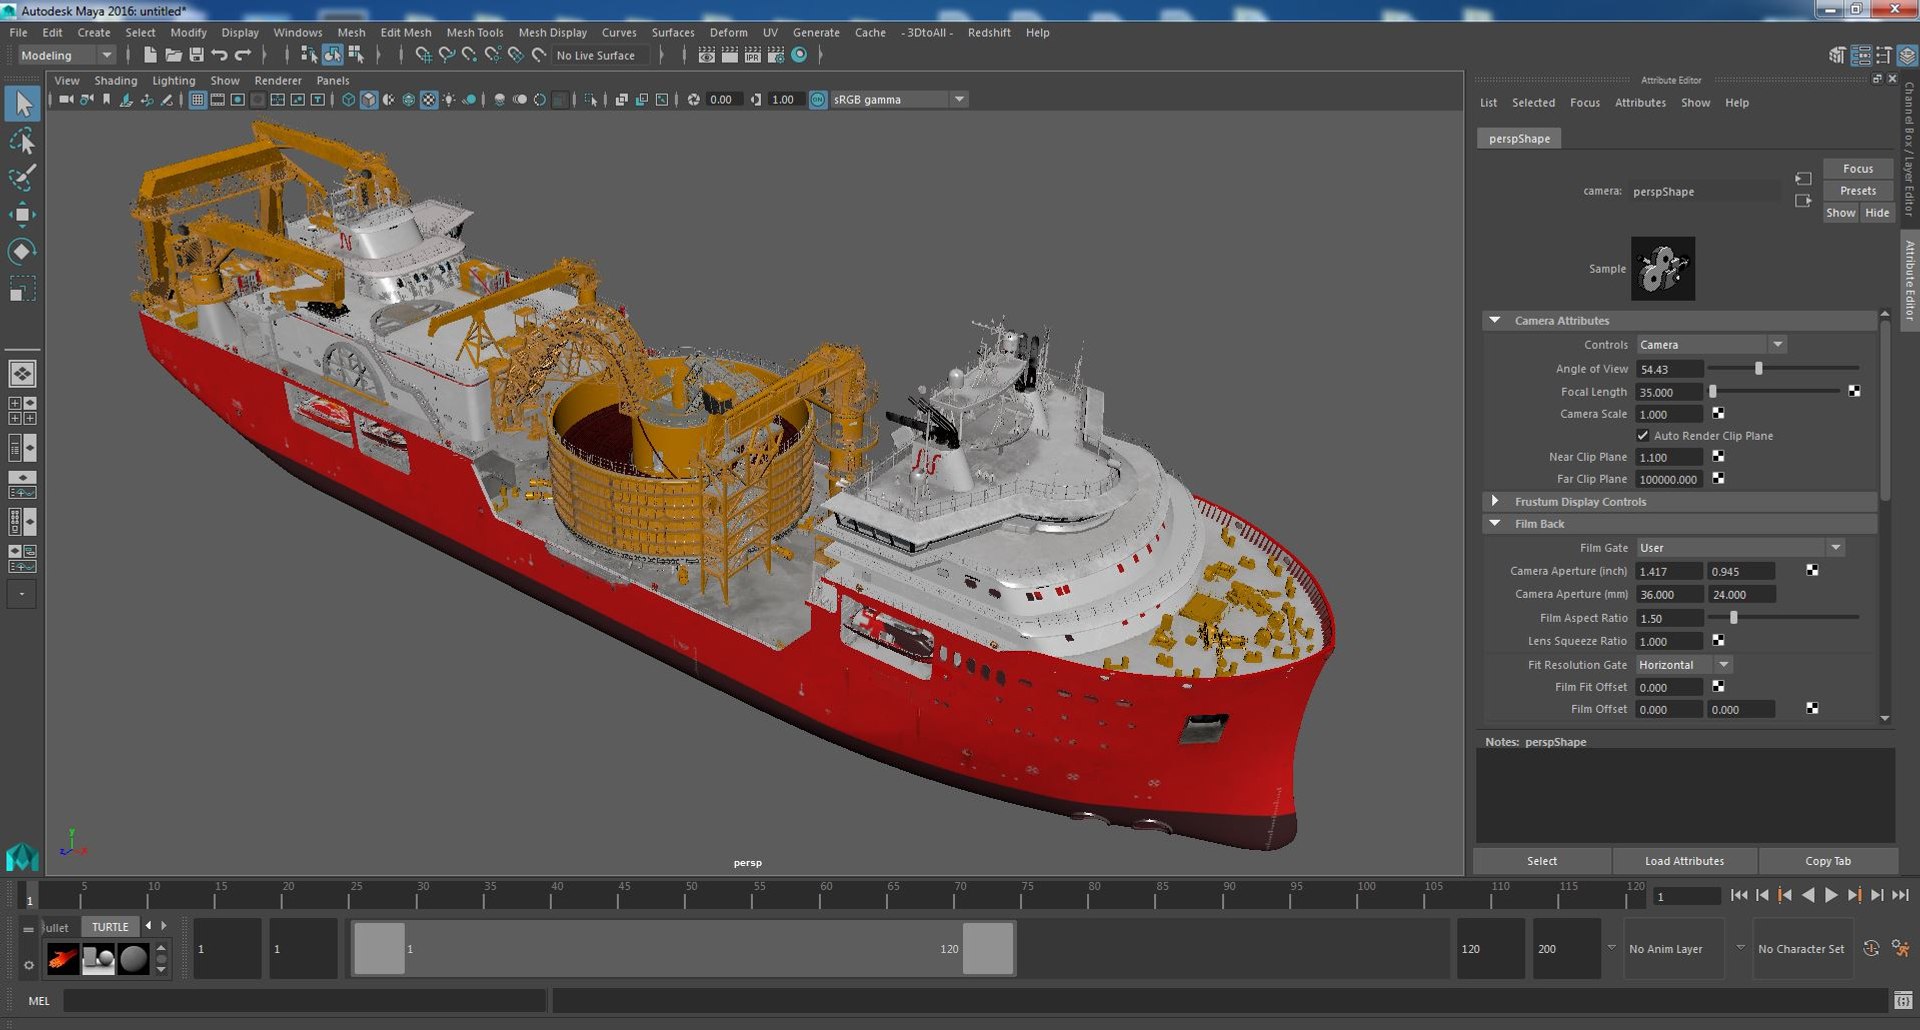Click the Focal Length value field

click(1669, 392)
